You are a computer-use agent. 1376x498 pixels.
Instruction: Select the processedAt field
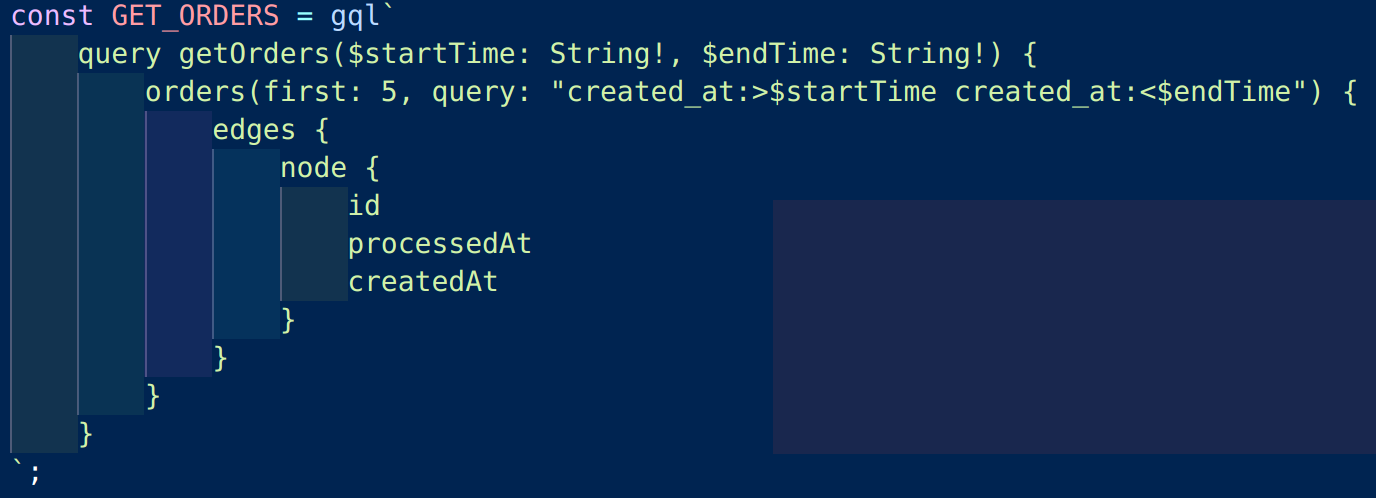tap(439, 244)
